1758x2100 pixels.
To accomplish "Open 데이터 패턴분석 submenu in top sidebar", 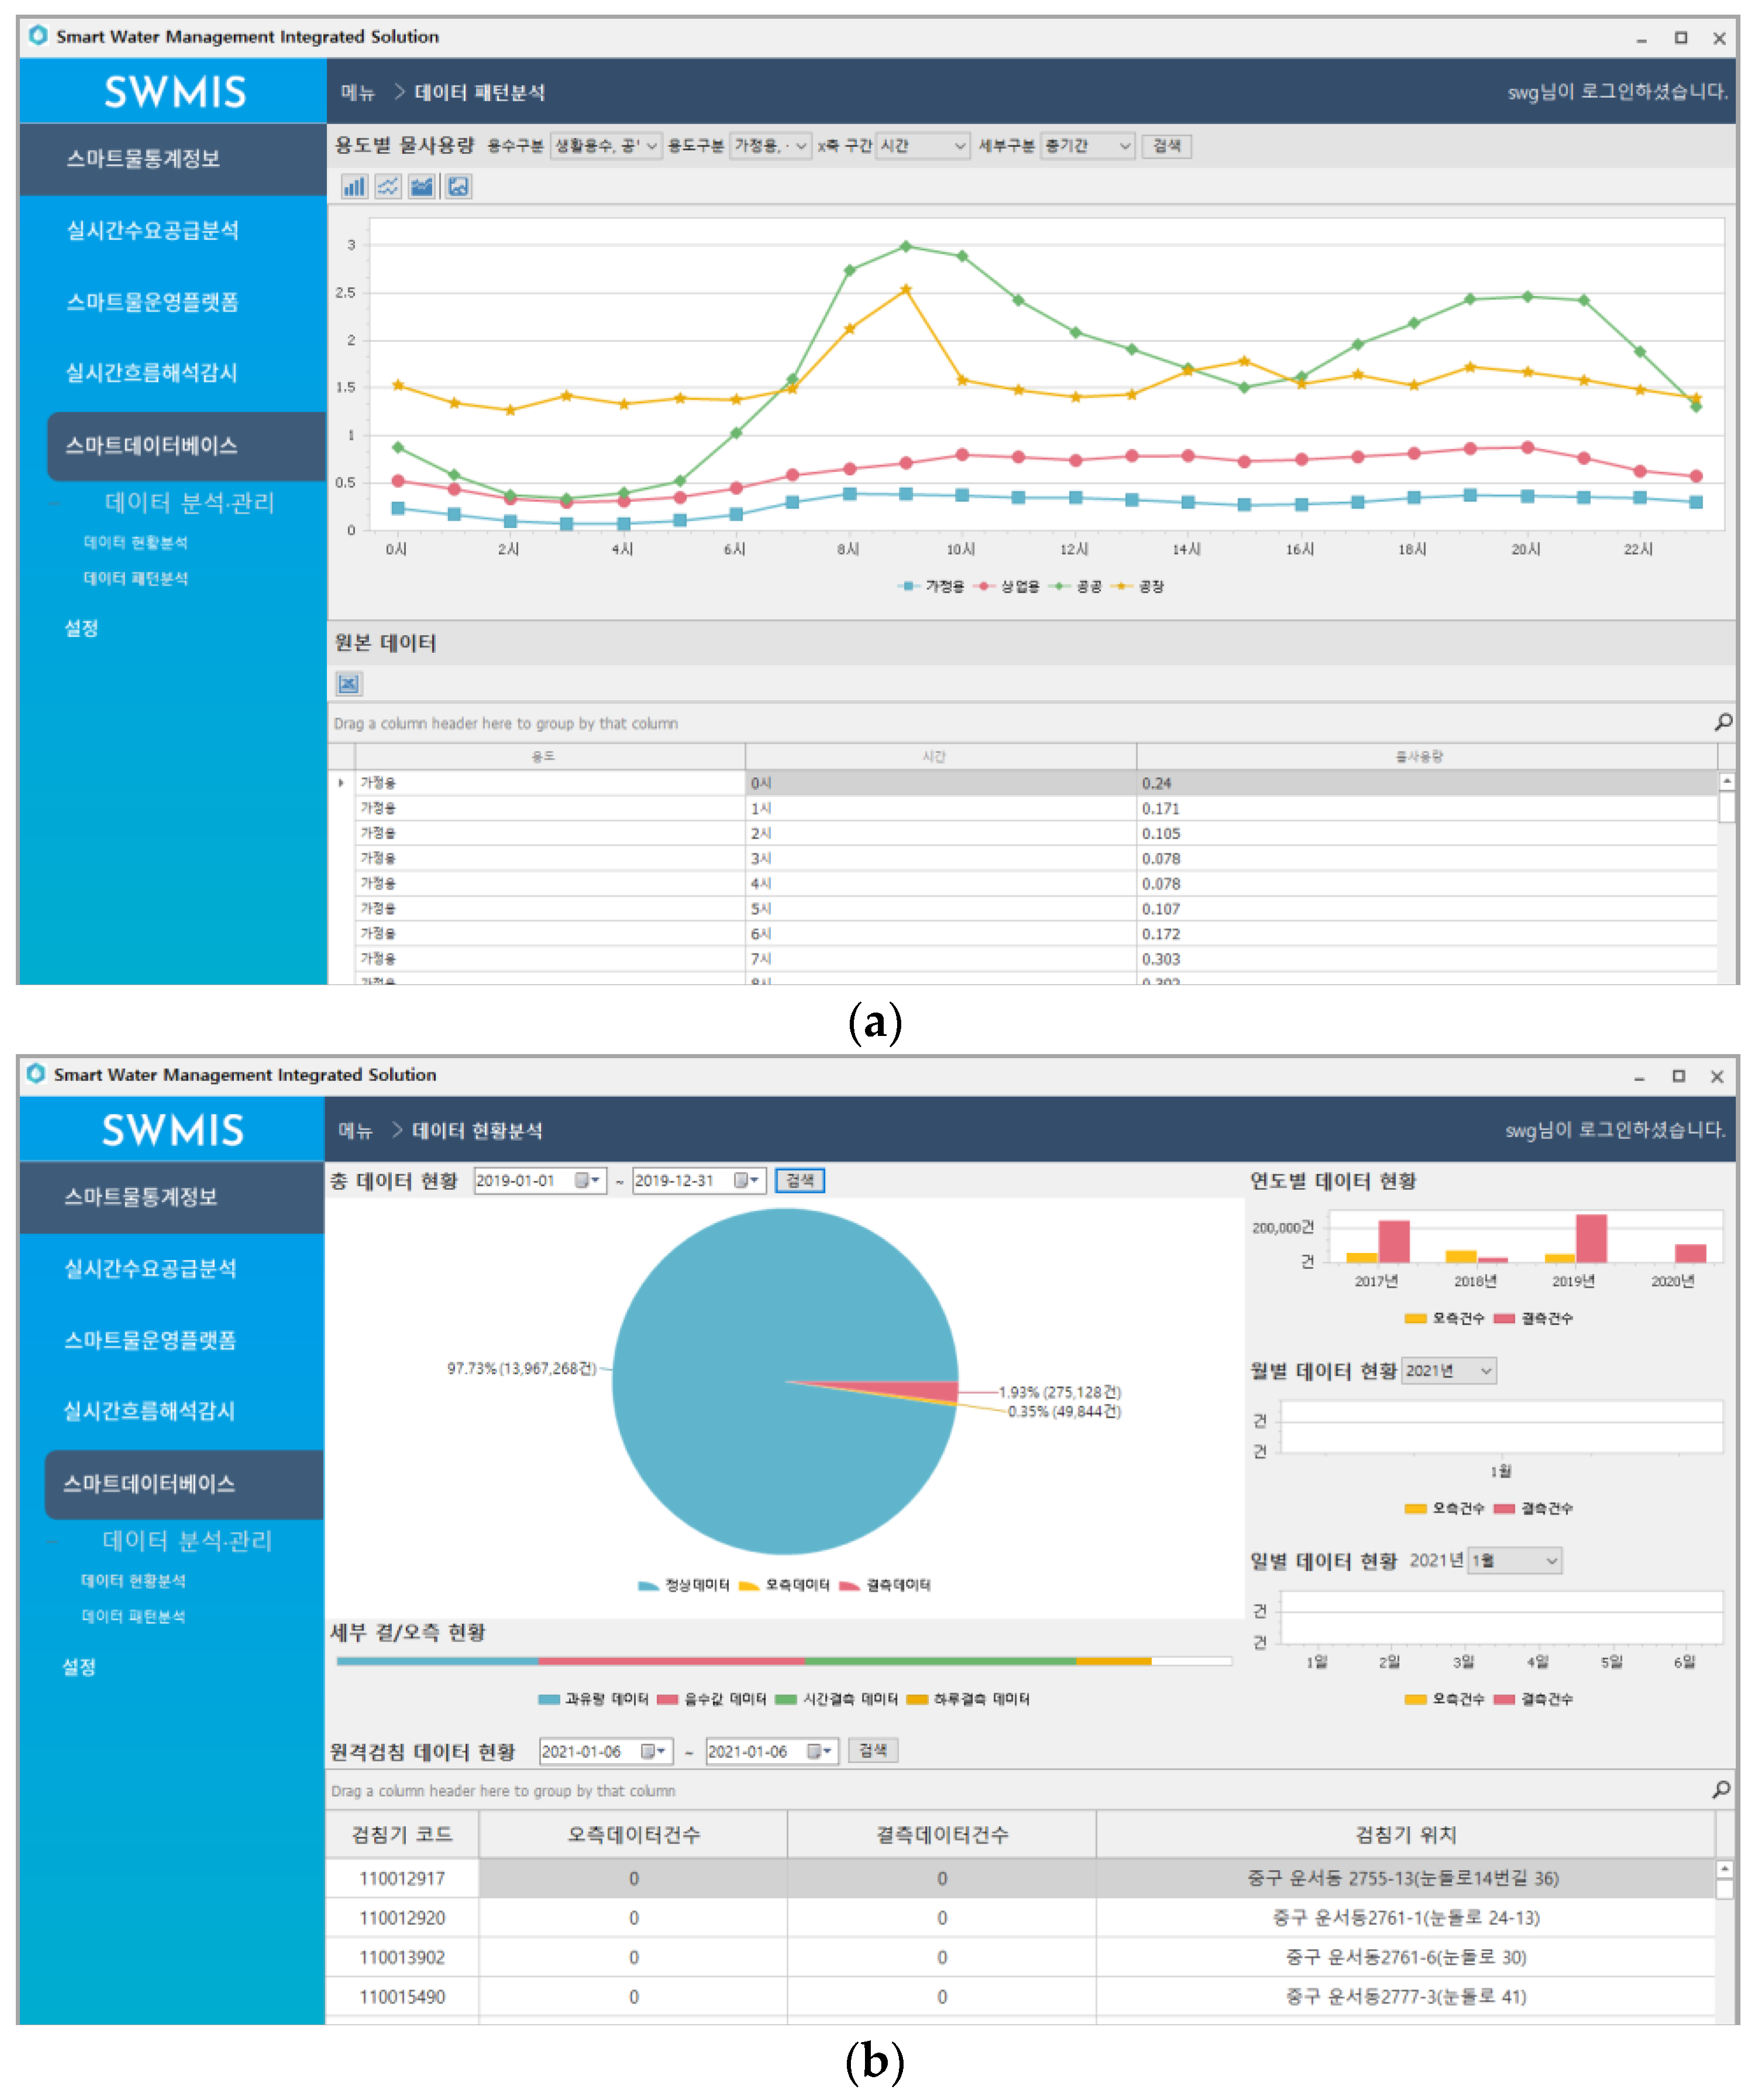I will tap(136, 579).
